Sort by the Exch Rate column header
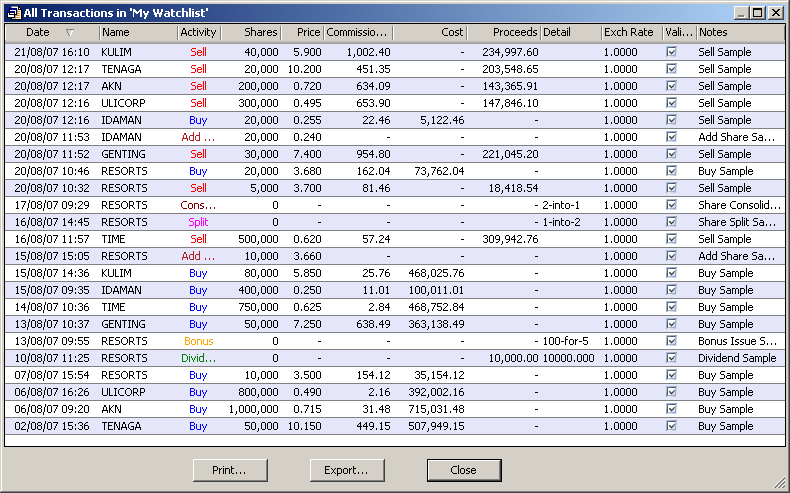The height and width of the screenshot is (493, 790). 632,33
